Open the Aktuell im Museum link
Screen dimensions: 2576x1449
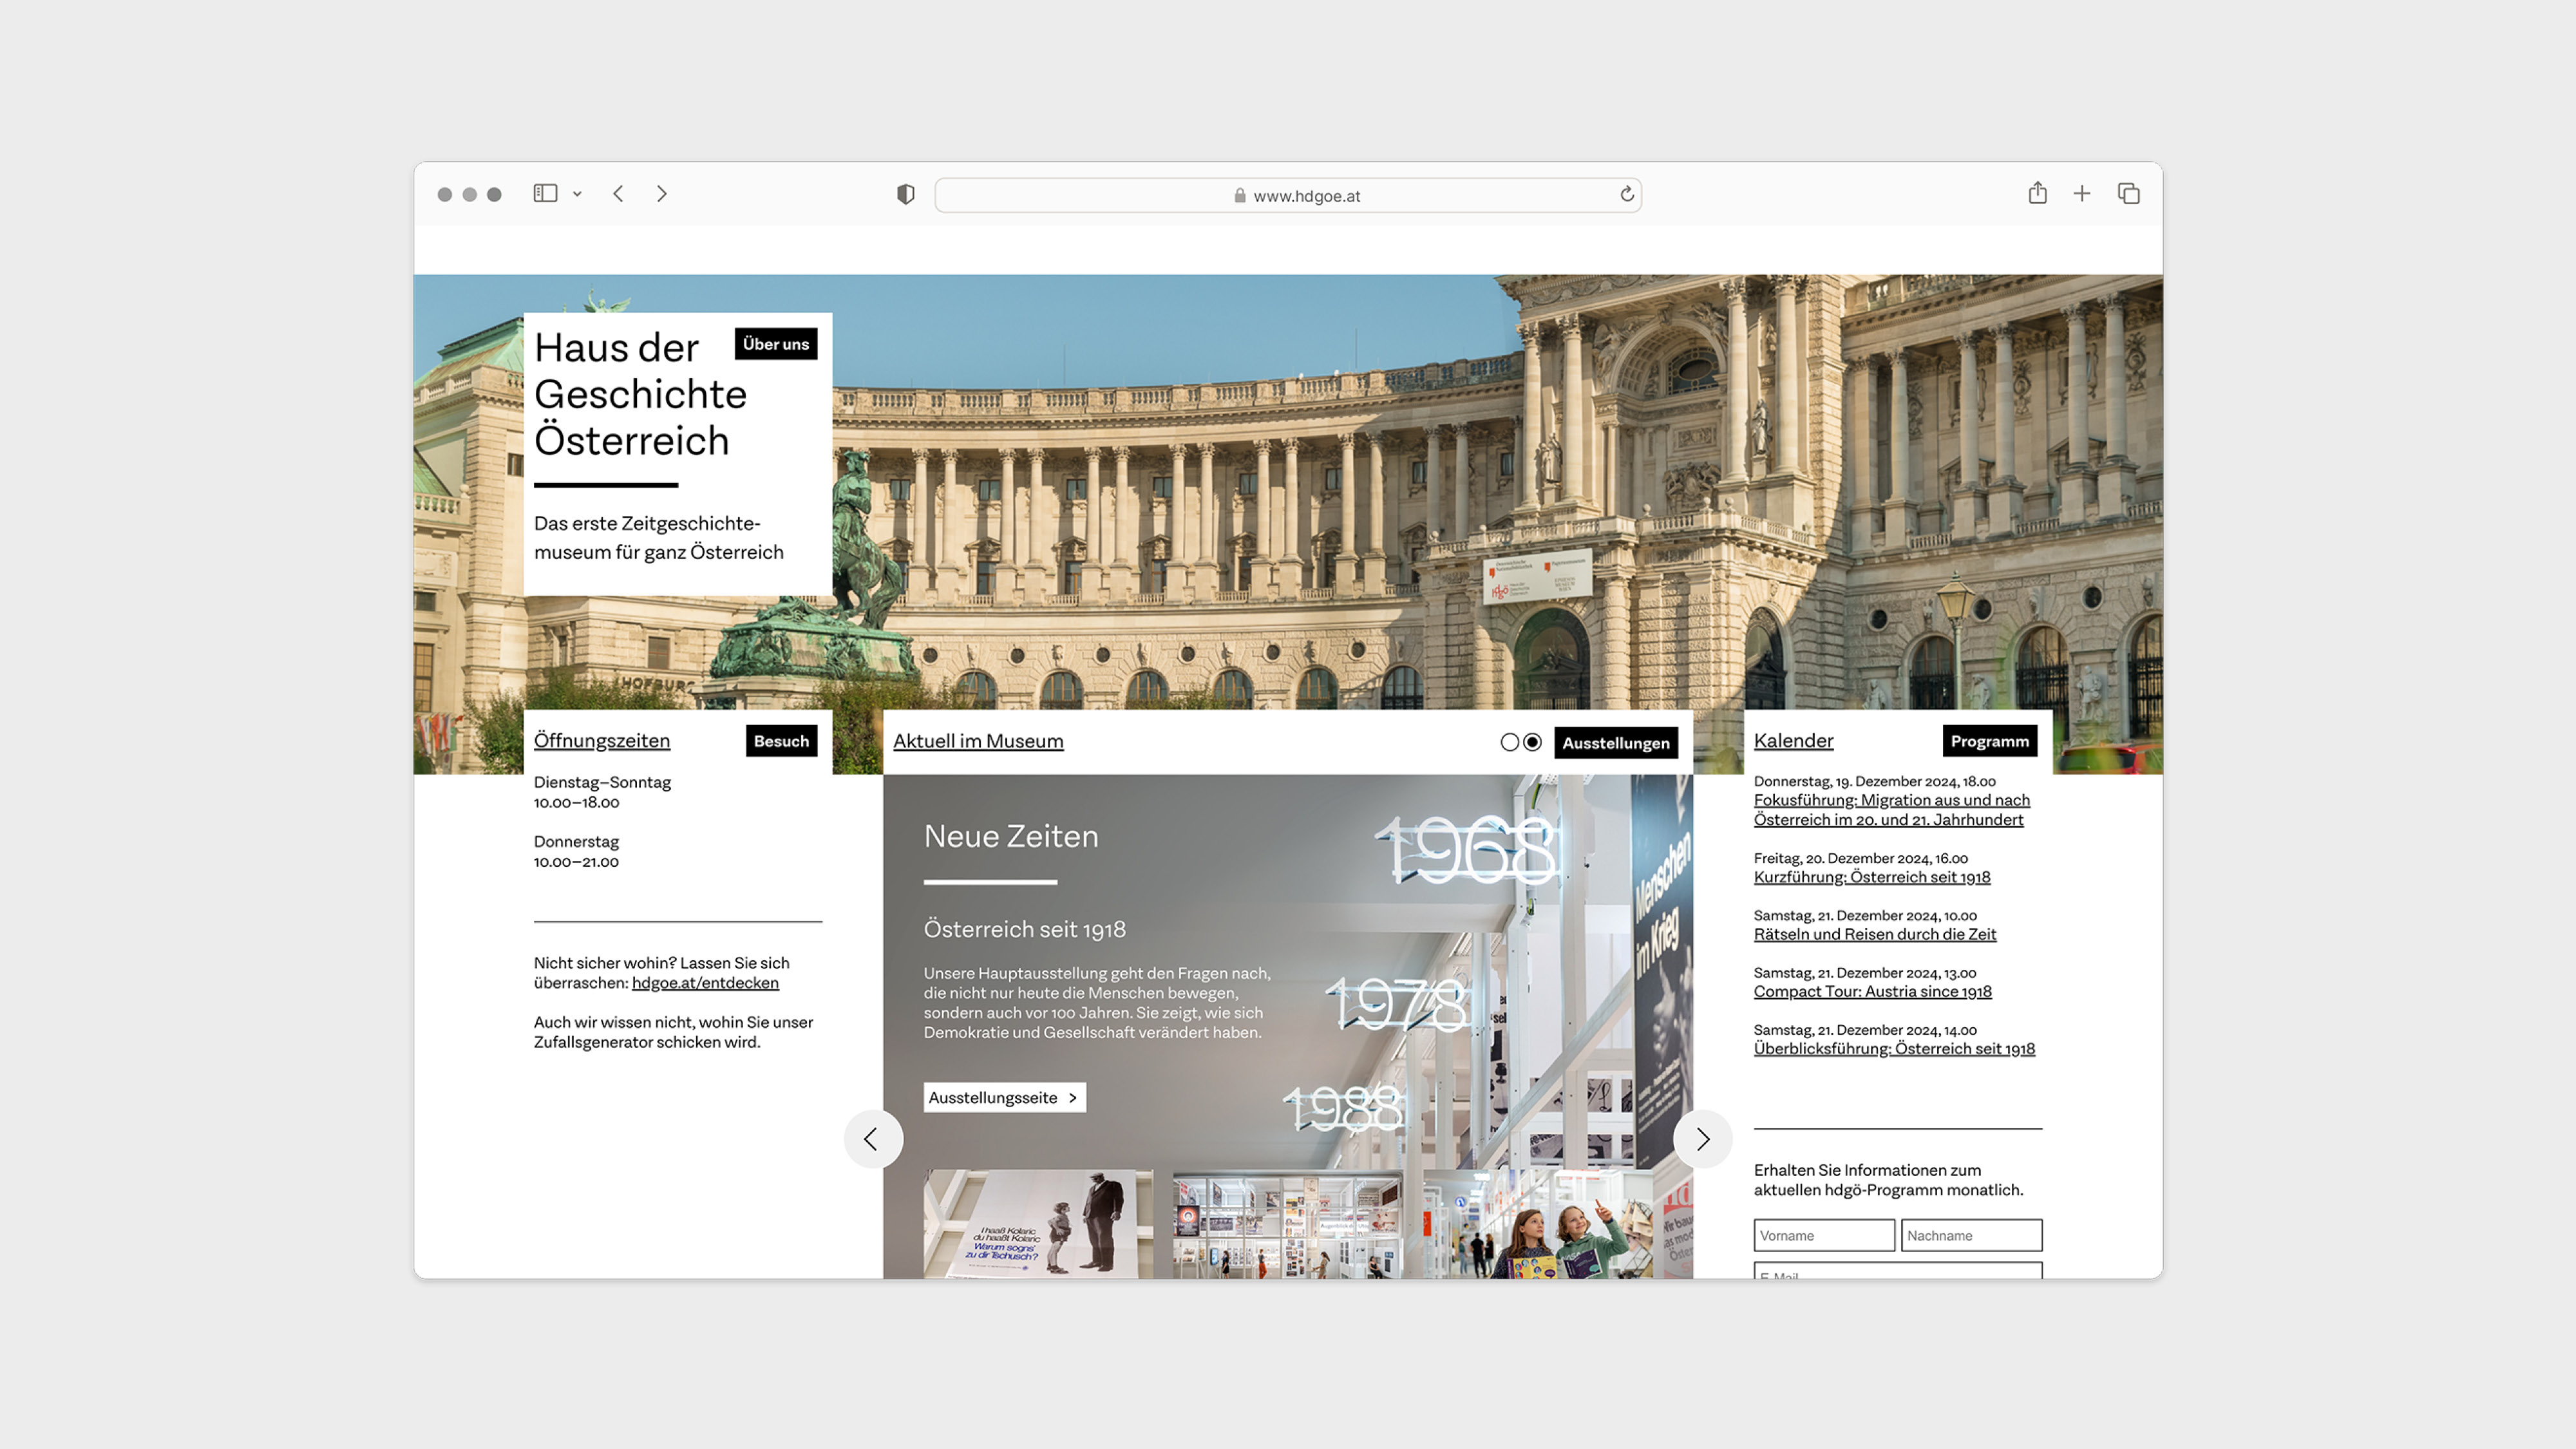tap(978, 741)
